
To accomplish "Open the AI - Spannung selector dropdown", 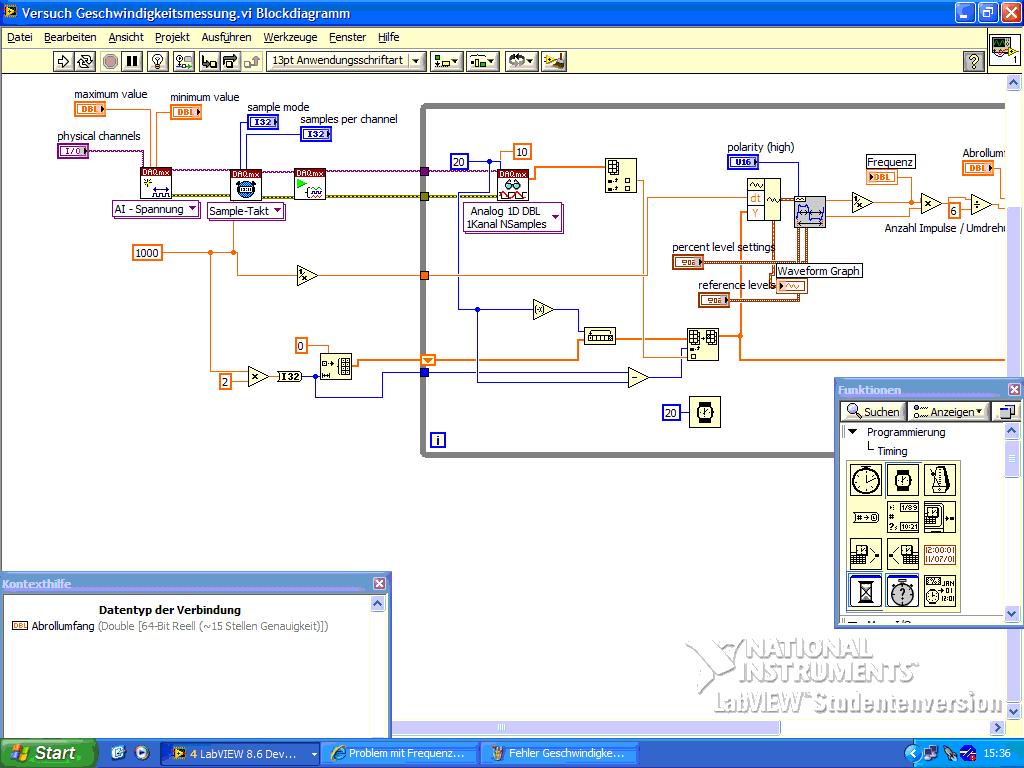I will pos(156,209).
